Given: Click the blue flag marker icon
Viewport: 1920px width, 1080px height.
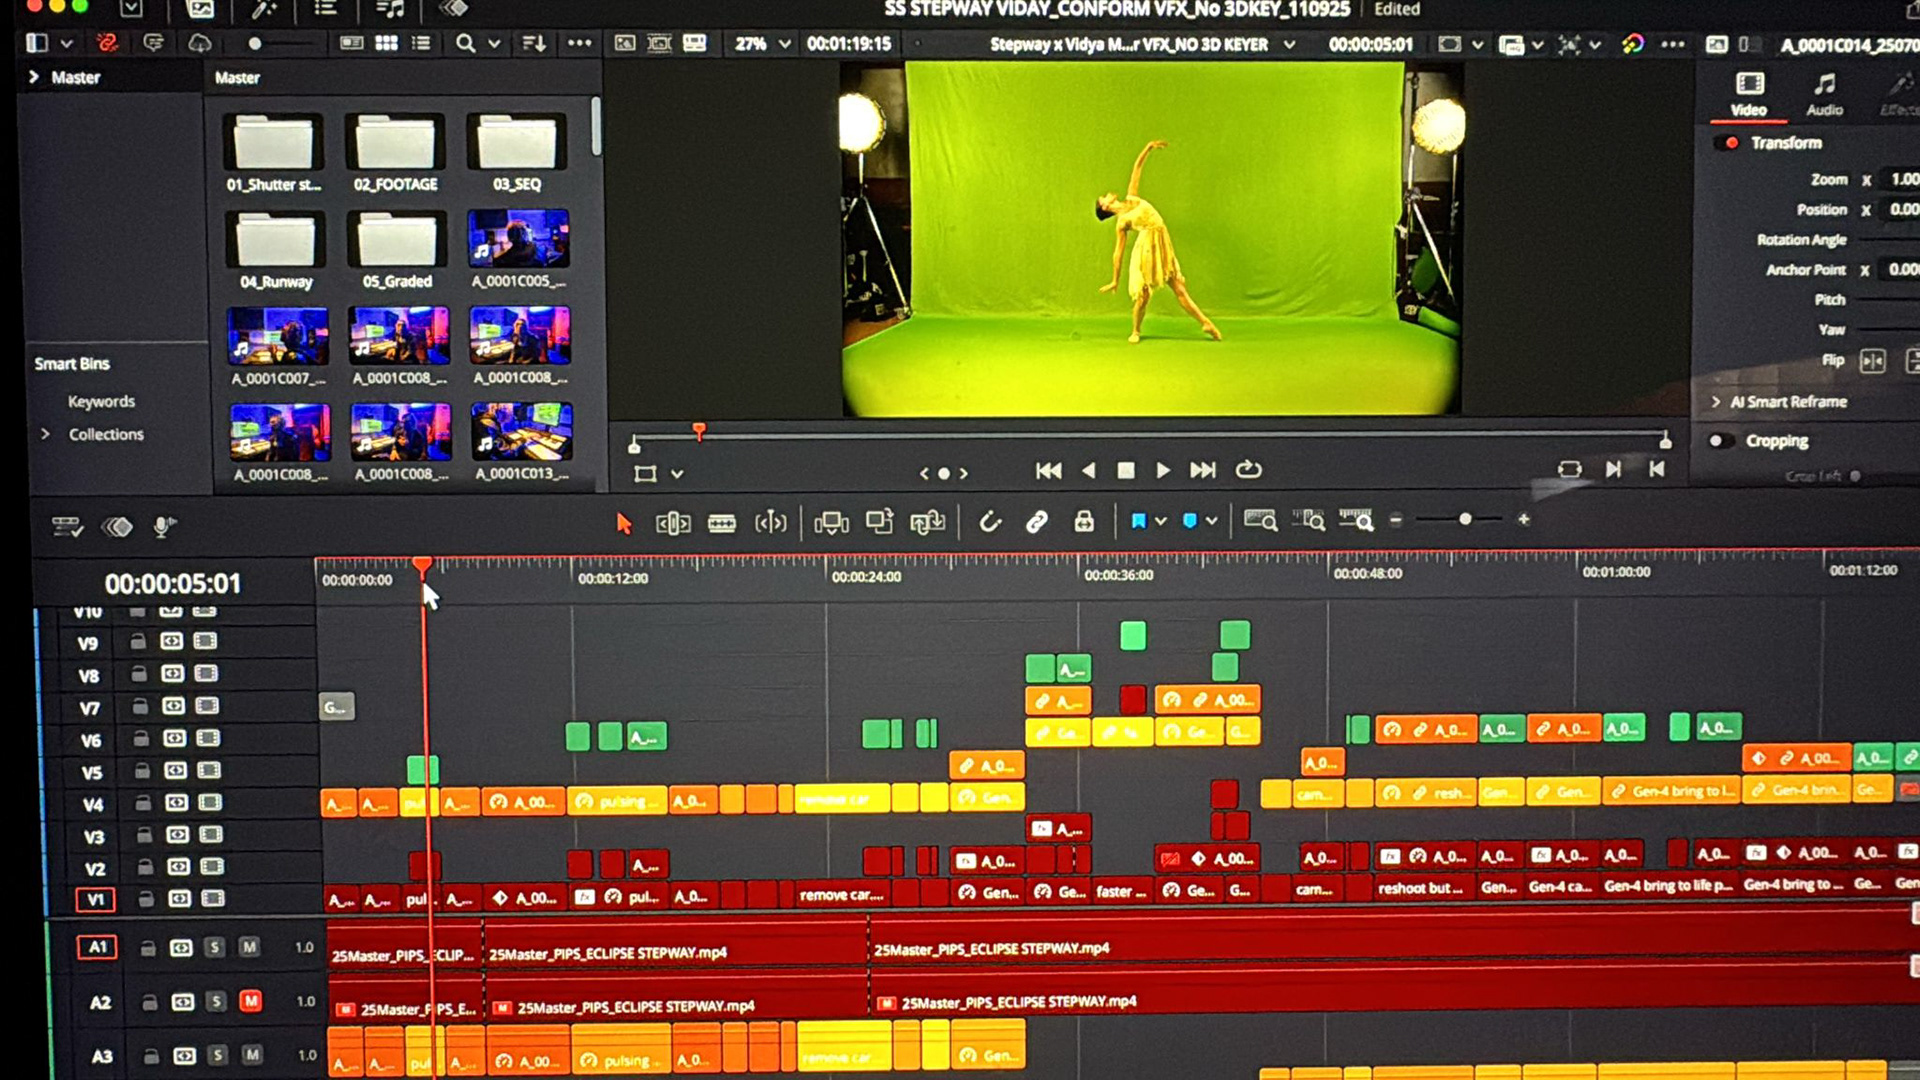Looking at the screenshot, I should (x=1138, y=521).
